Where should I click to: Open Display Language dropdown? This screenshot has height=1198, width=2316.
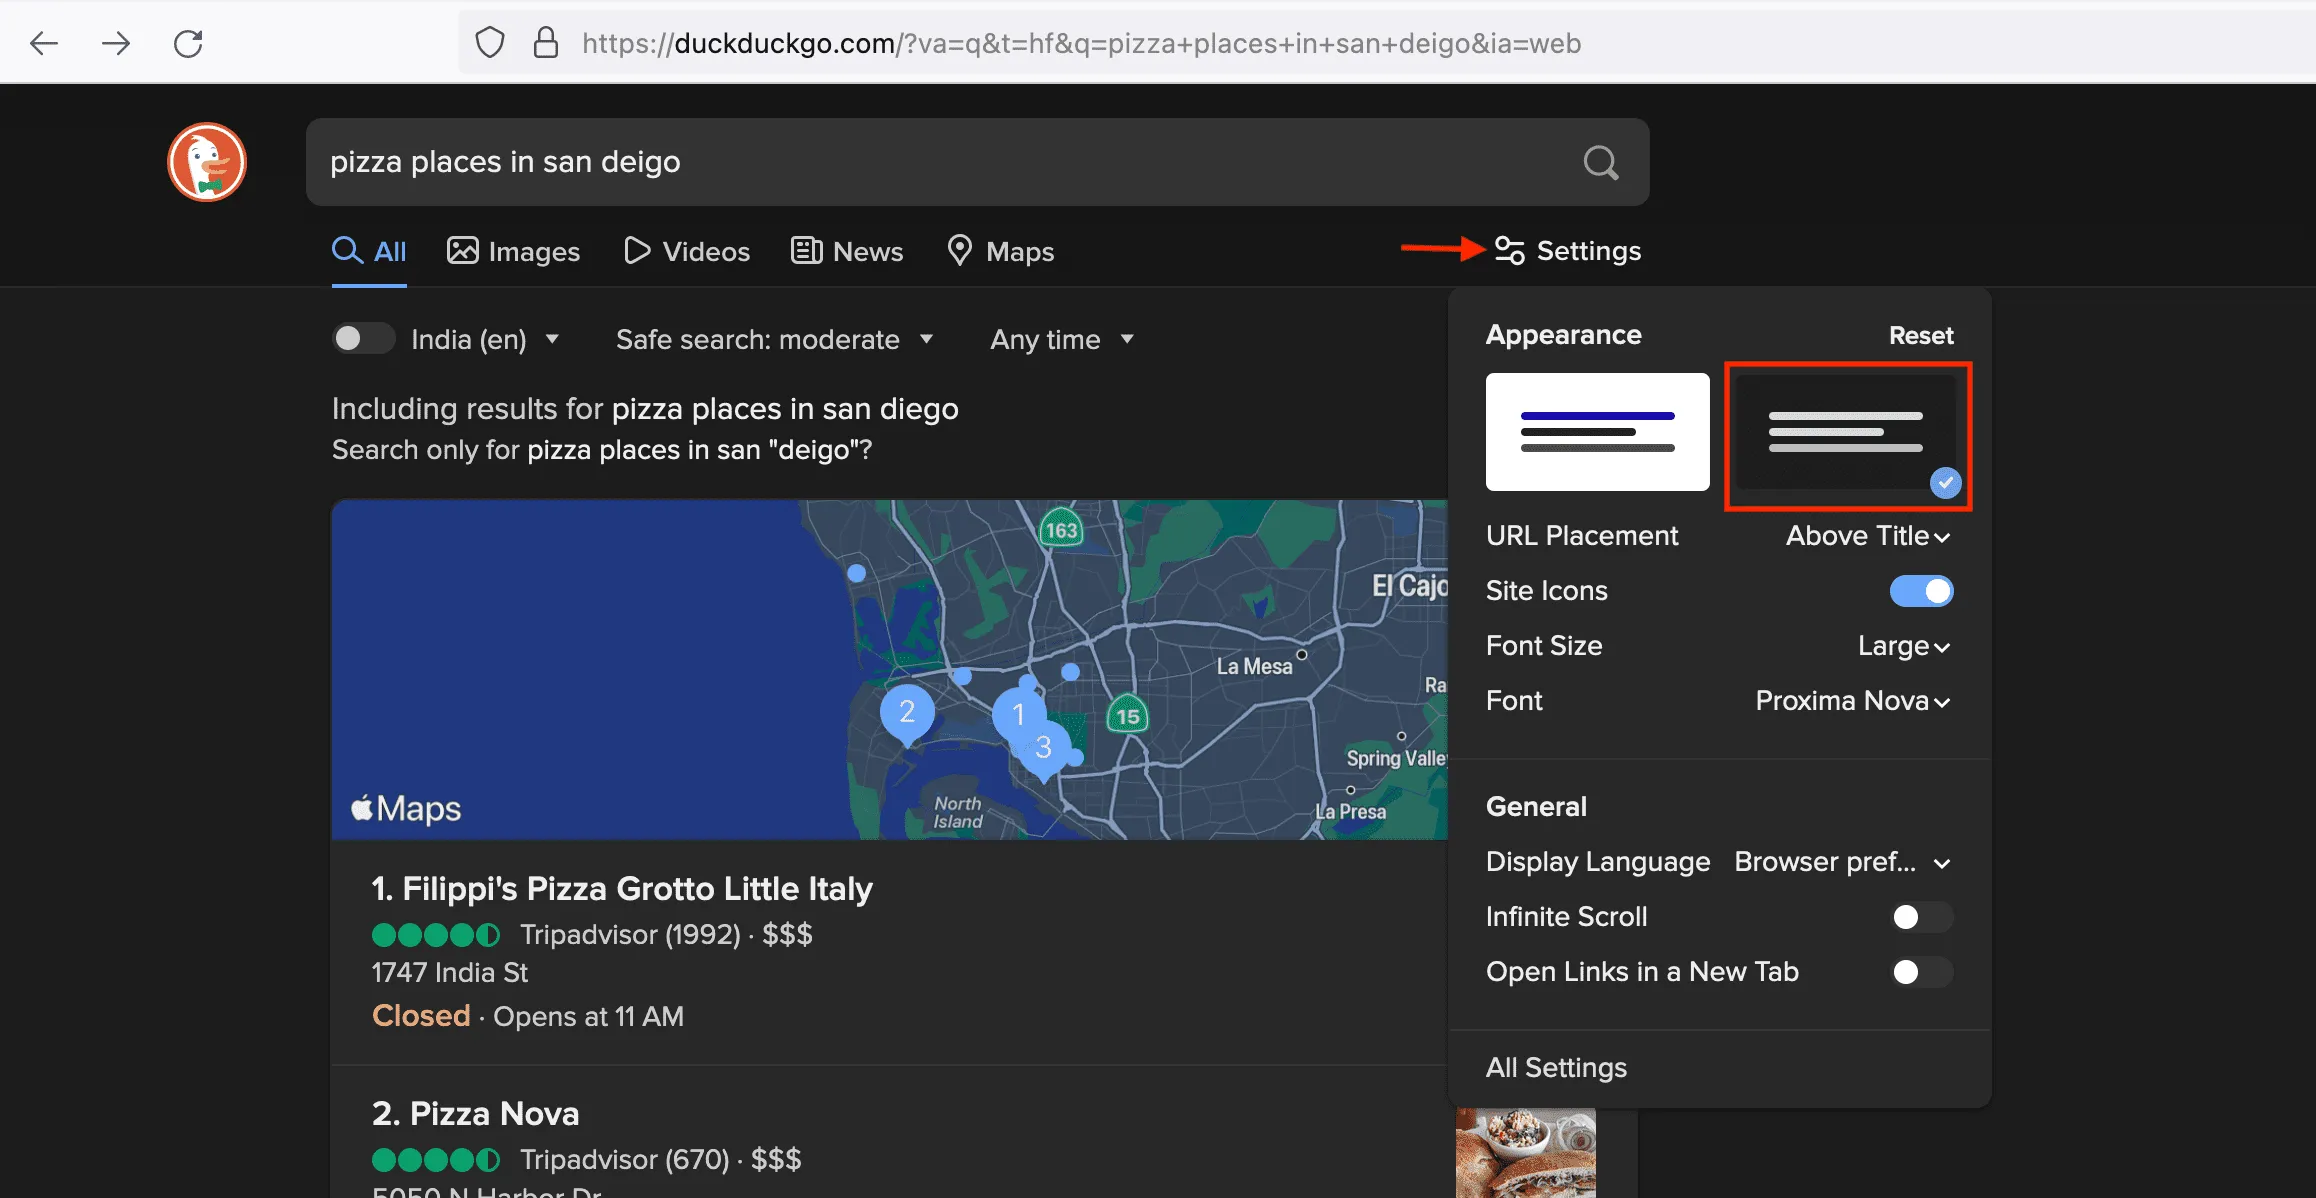1842,862
